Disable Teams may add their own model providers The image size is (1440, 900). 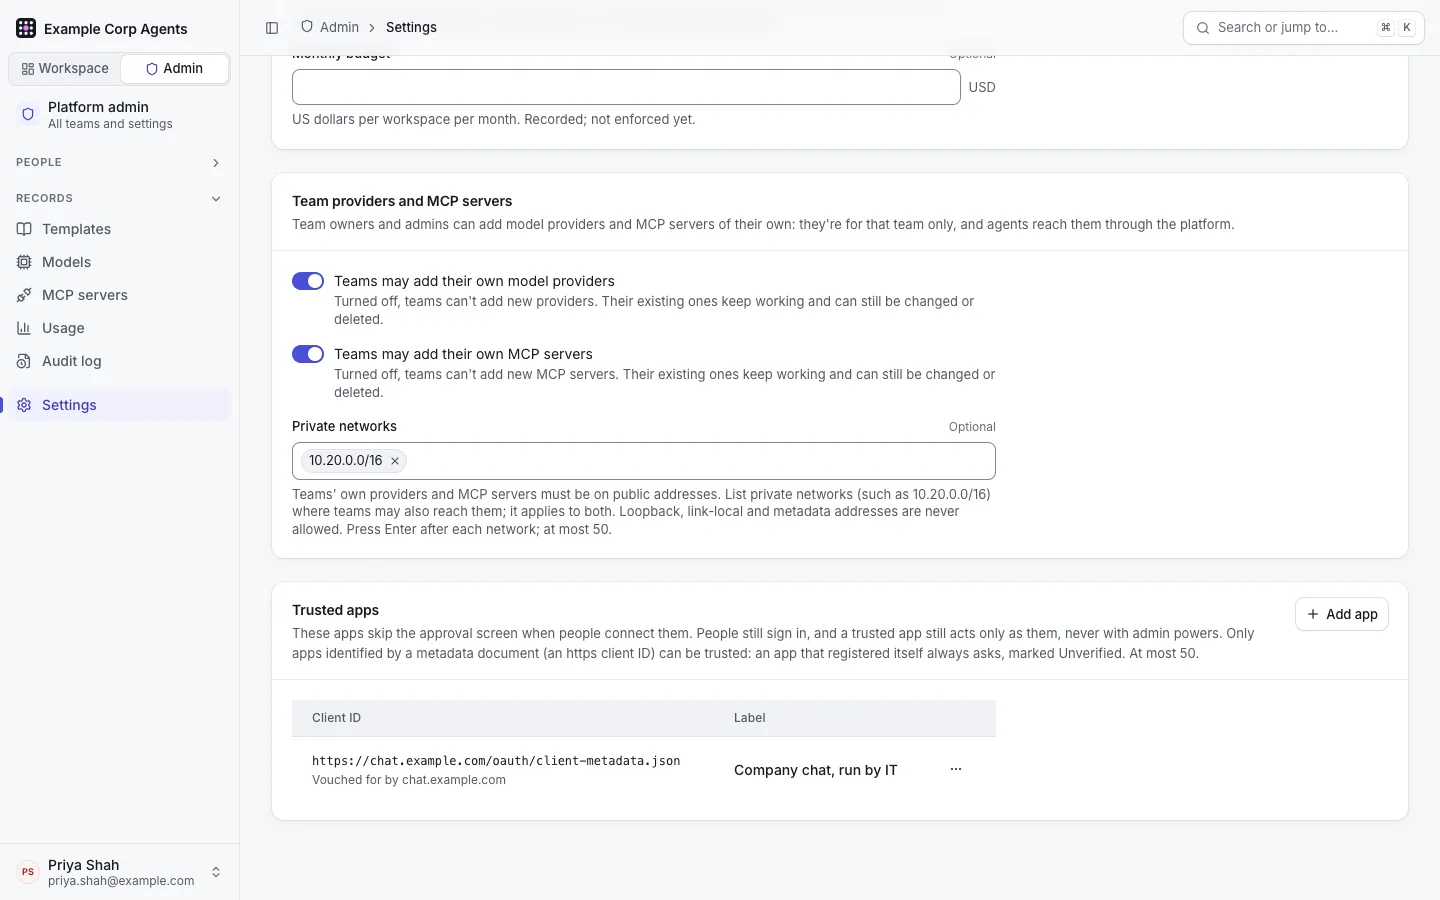click(308, 281)
